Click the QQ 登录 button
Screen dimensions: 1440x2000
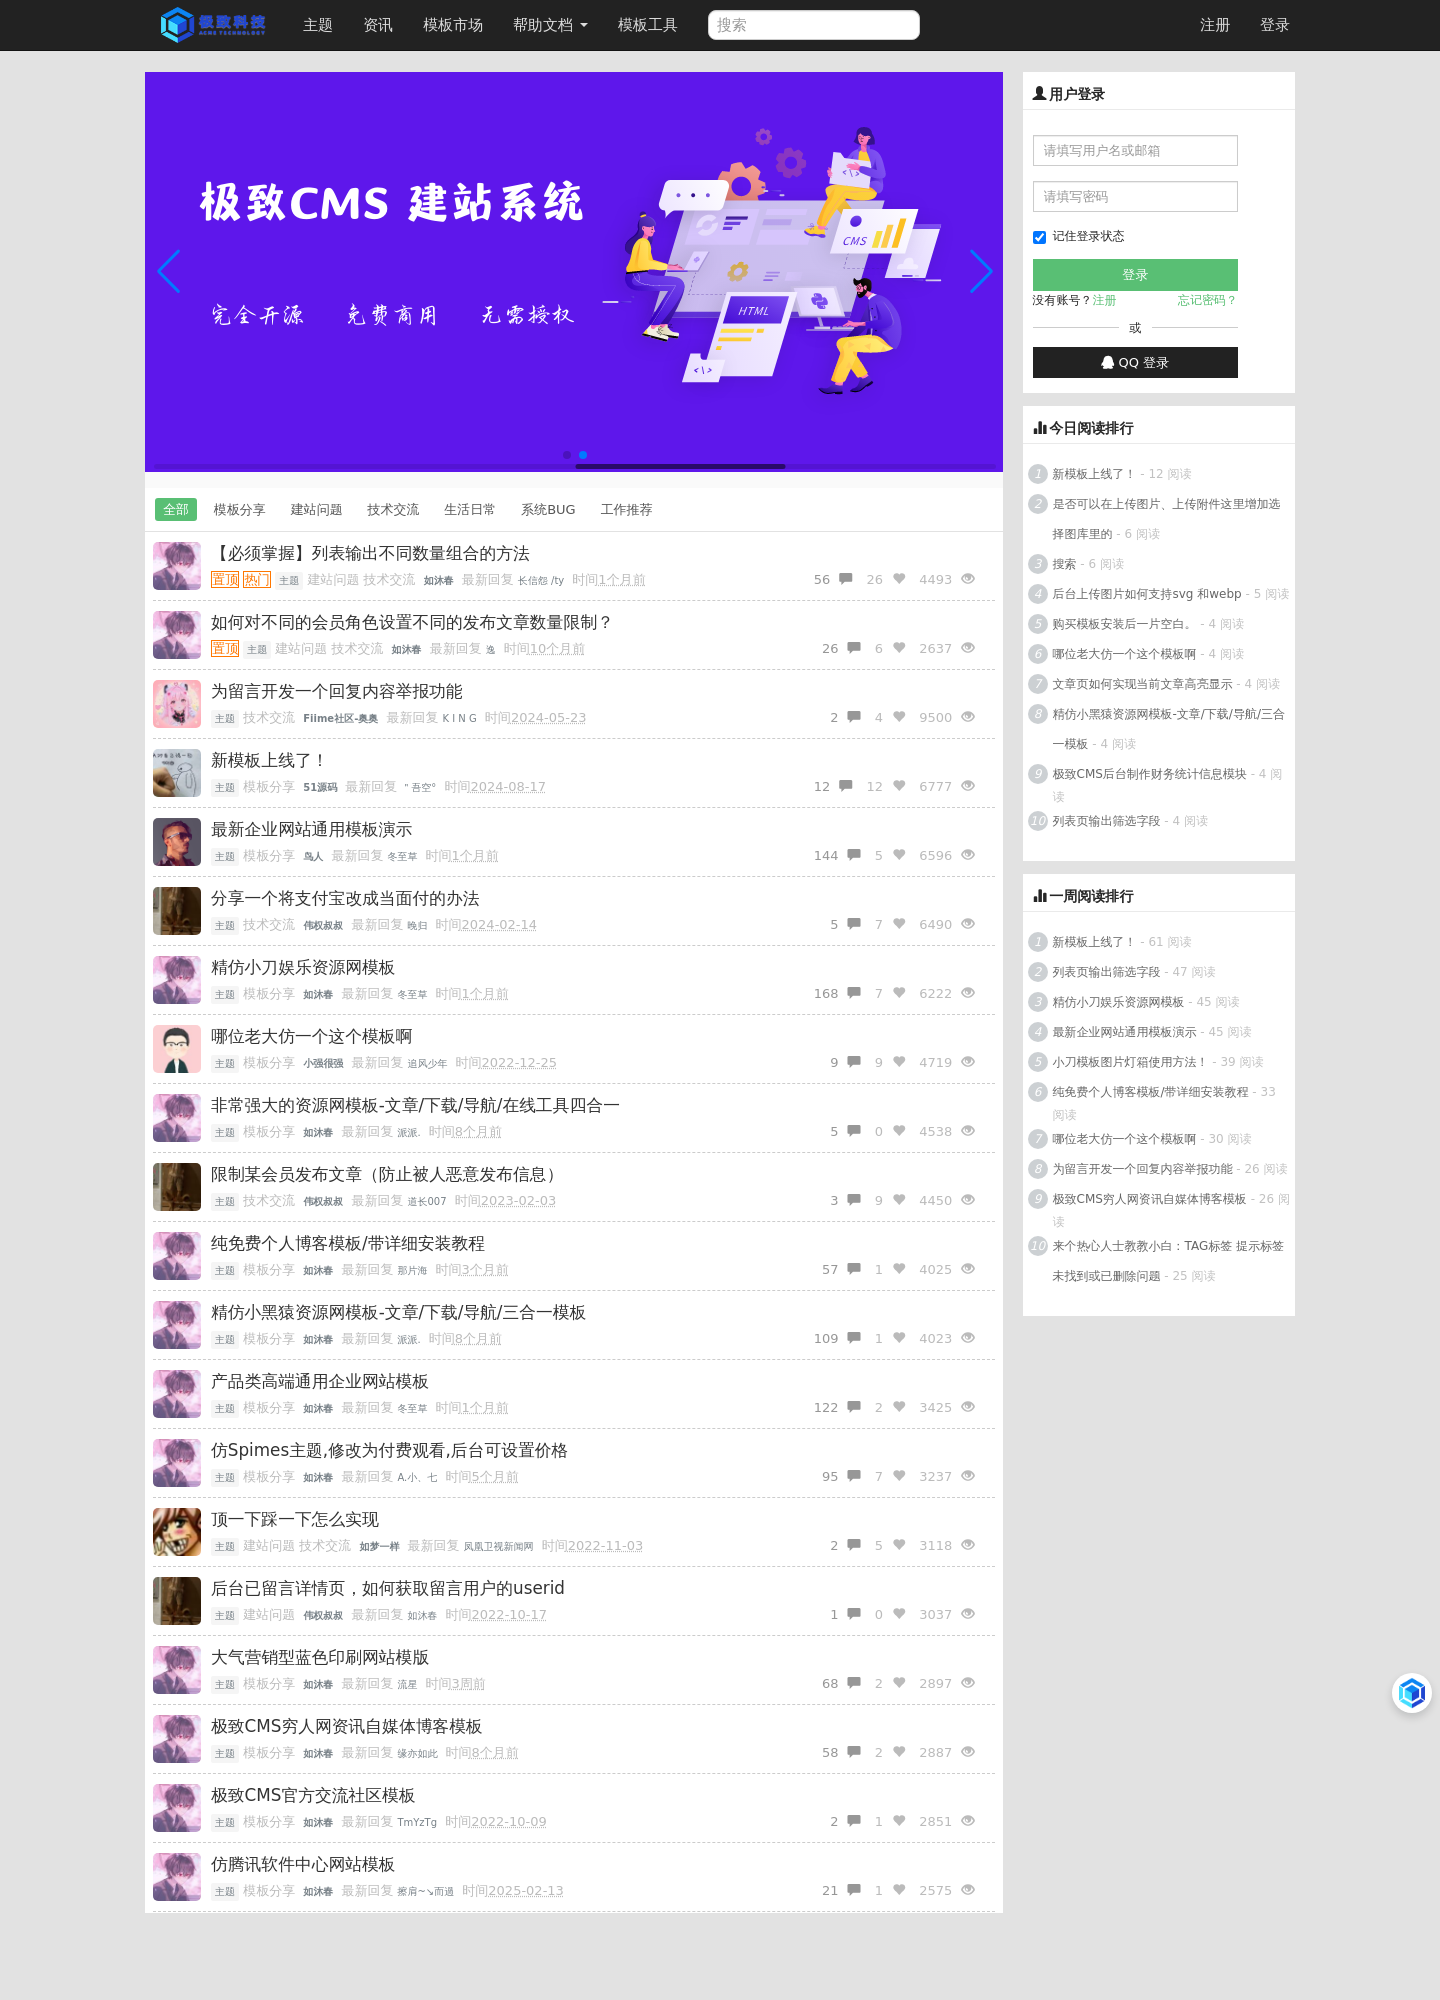pyautogui.click(x=1135, y=363)
